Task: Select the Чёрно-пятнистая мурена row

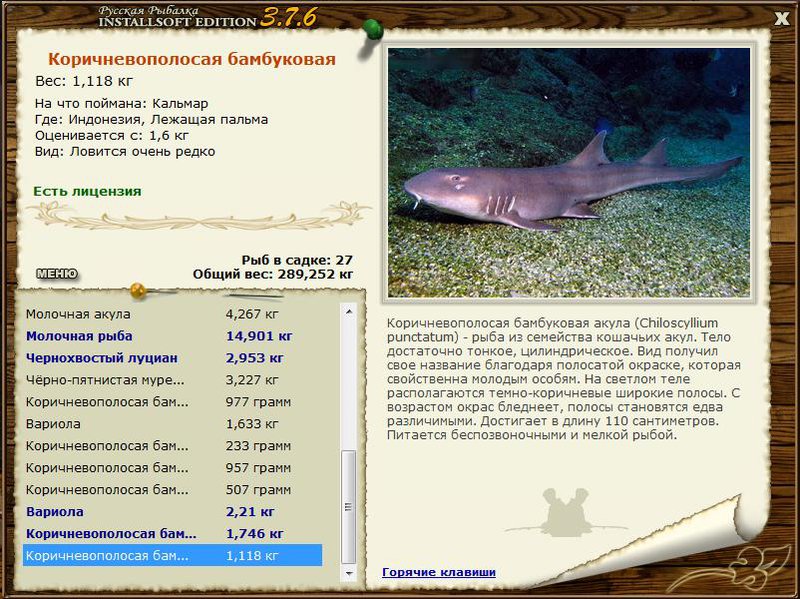Action: point(173,380)
